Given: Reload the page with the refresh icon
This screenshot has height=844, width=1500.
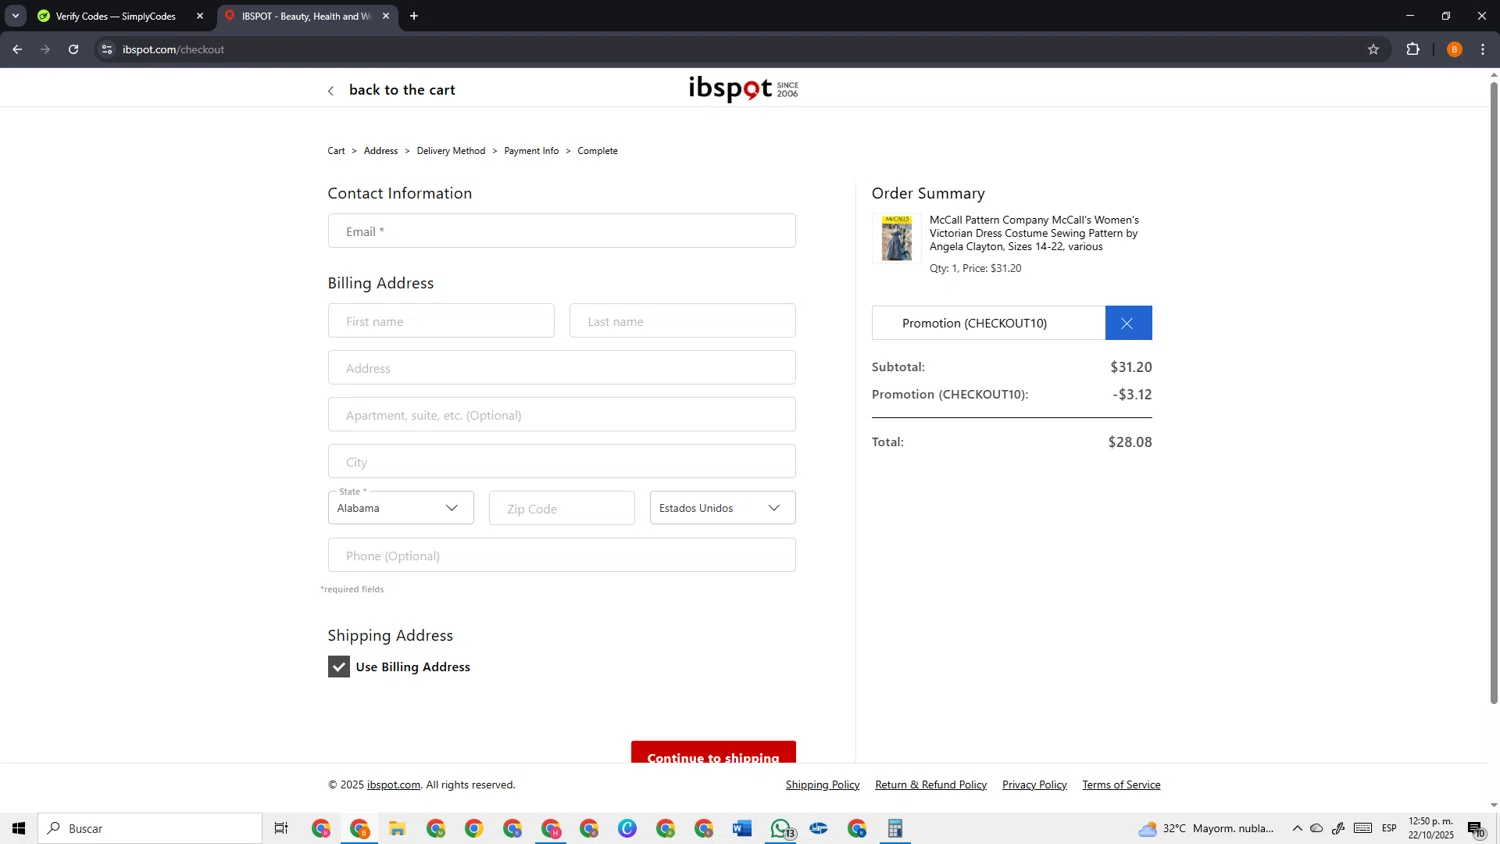Looking at the screenshot, I should coord(73,49).
